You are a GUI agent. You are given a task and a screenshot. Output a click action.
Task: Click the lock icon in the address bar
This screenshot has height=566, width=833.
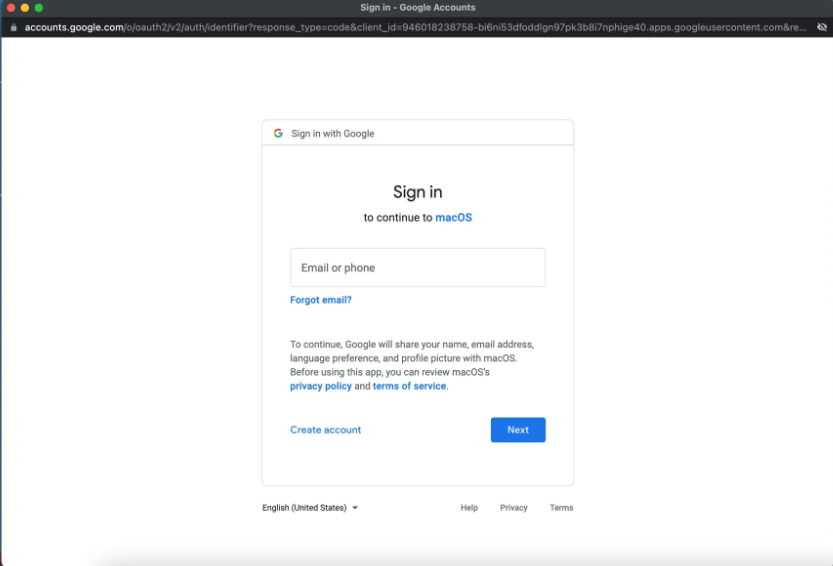(x=13, y=27)
